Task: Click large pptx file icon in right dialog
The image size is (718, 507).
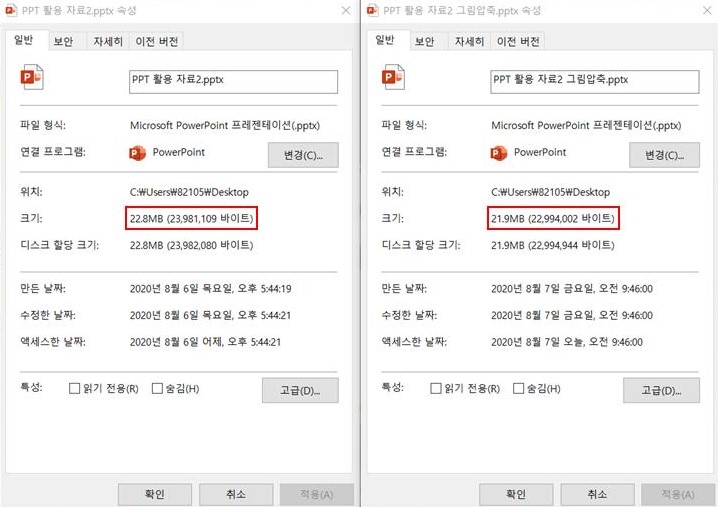Action: point(395,80)
